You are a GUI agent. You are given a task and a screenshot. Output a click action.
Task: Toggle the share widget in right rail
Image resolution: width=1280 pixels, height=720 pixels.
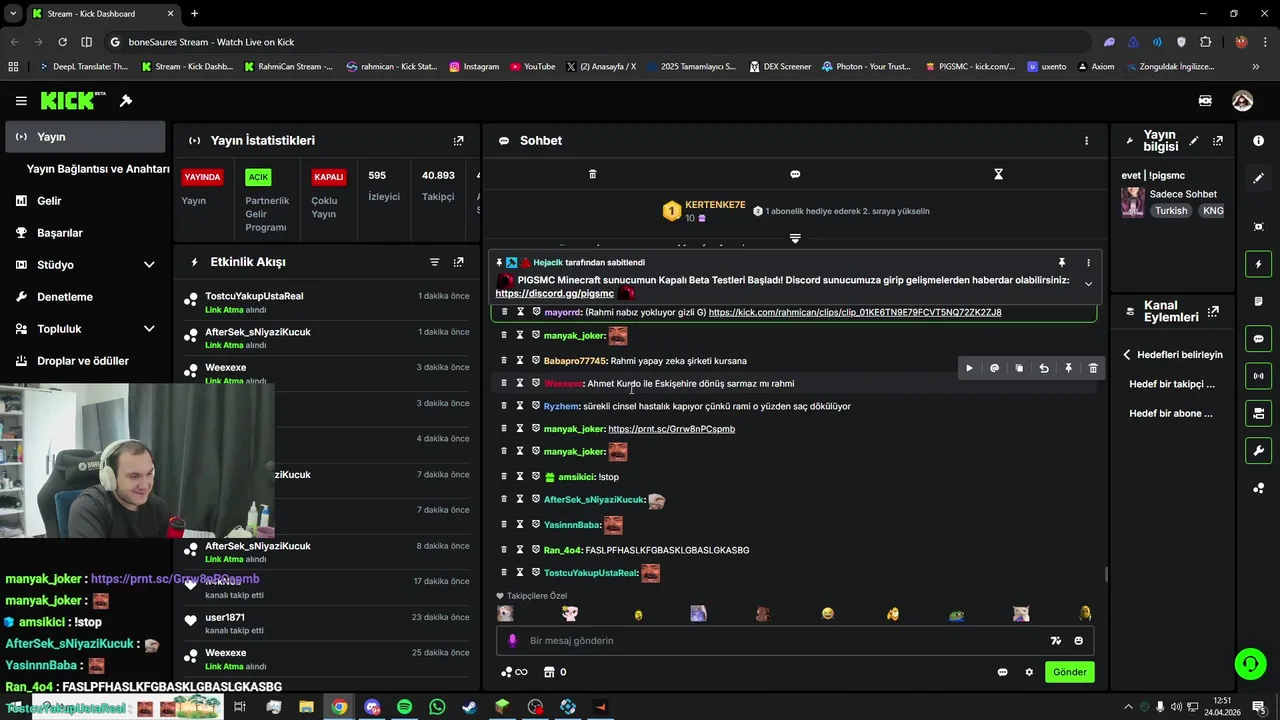point(1258,488)
